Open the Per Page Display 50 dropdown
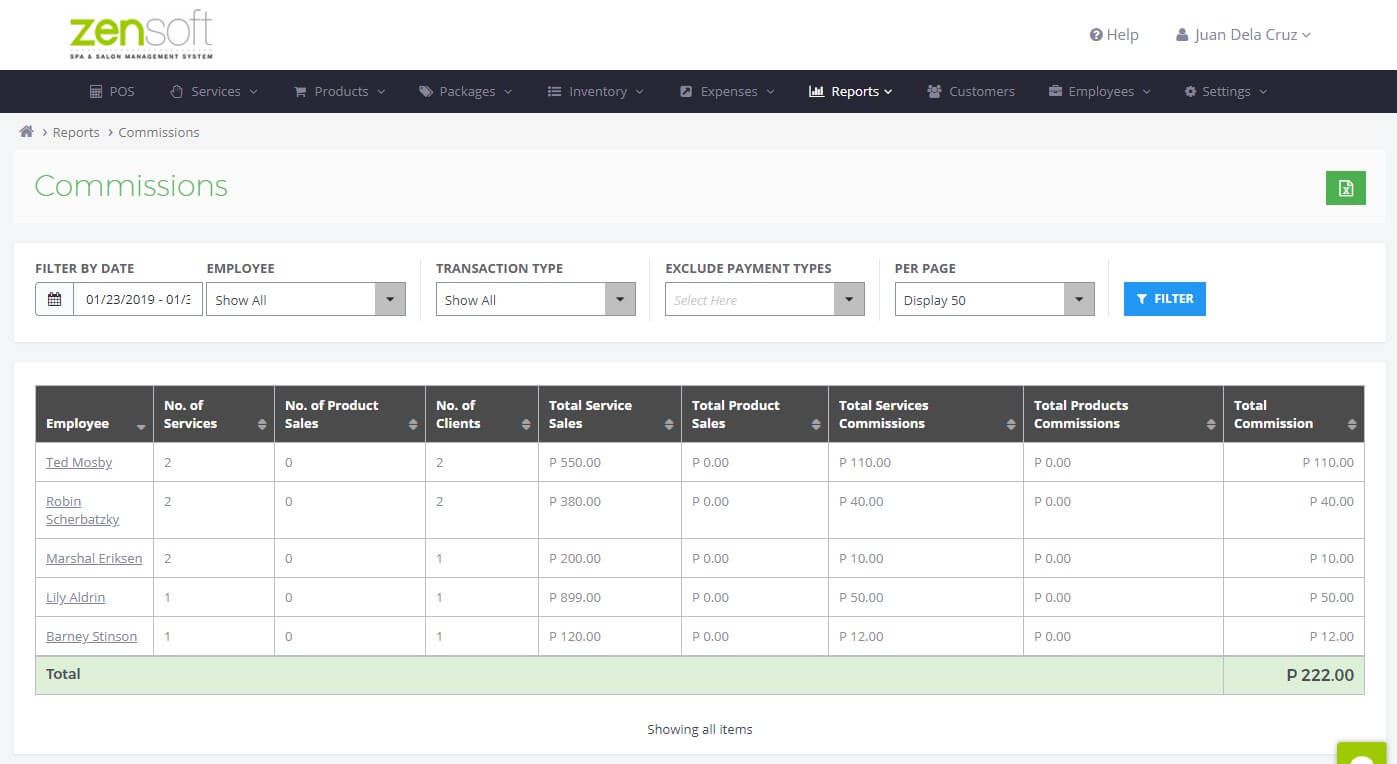 pyautogui.click(x=995, y=299)
